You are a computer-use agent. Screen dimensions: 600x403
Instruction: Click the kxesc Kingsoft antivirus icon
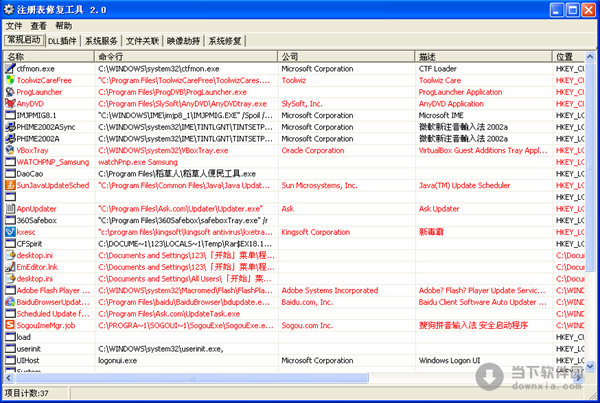[x=9, y=231]
